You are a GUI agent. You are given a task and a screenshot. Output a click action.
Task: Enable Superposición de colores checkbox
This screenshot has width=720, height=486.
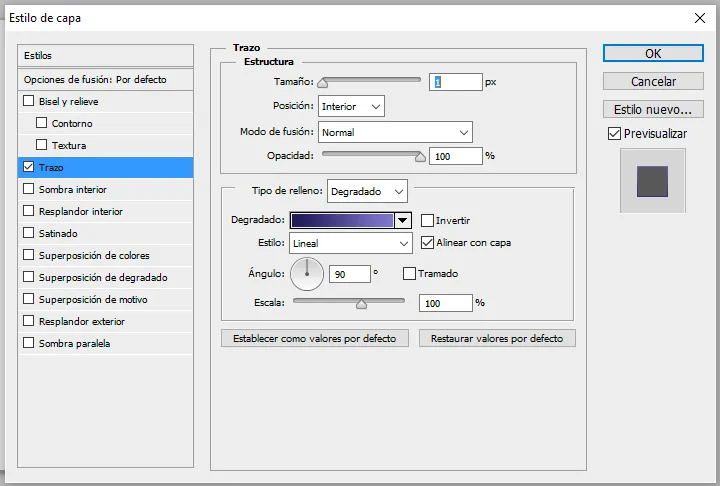28,255
